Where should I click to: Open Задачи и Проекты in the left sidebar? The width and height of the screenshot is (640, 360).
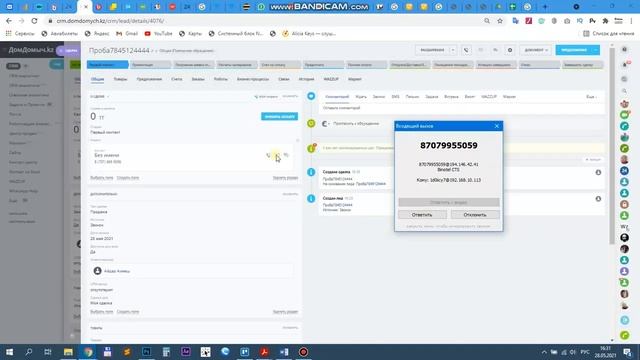click(28, 105)
